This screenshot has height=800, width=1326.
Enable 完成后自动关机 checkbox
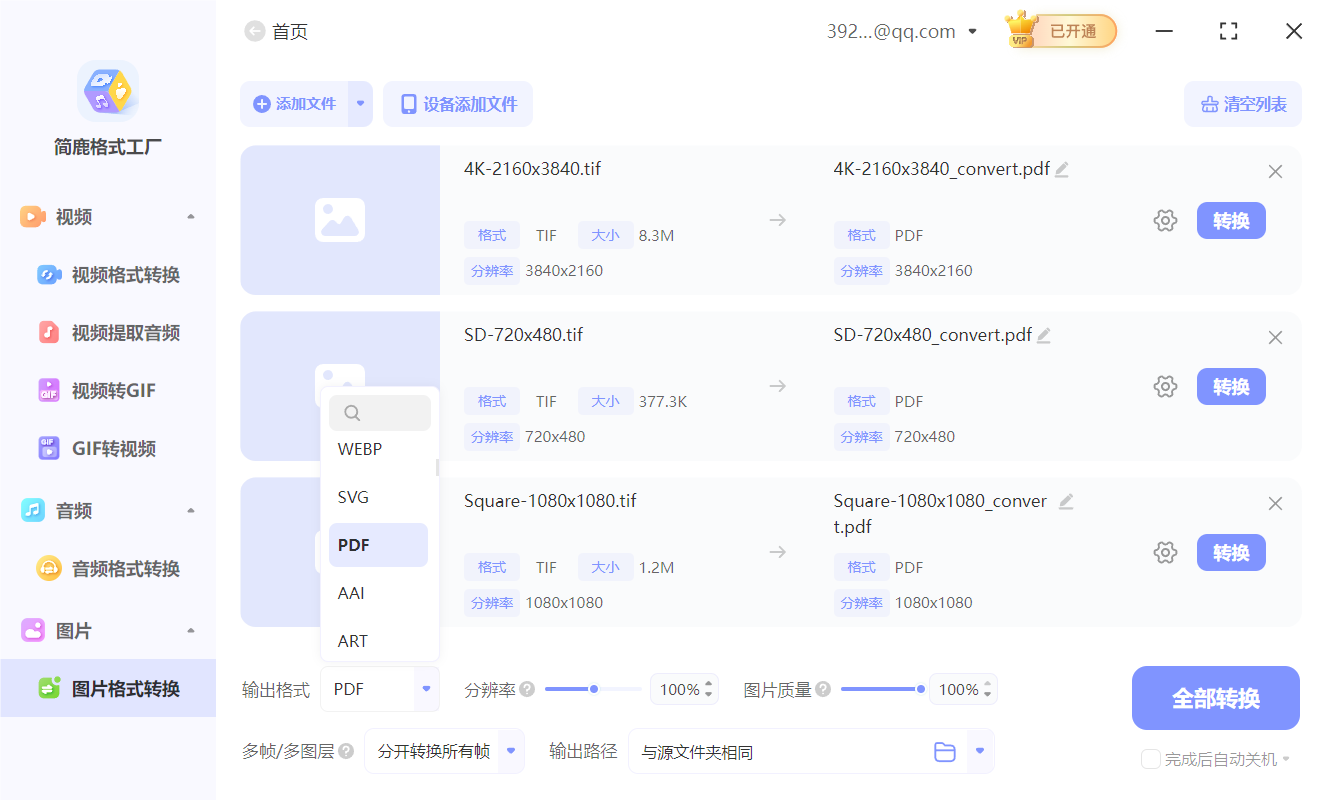click(1150, 759)
